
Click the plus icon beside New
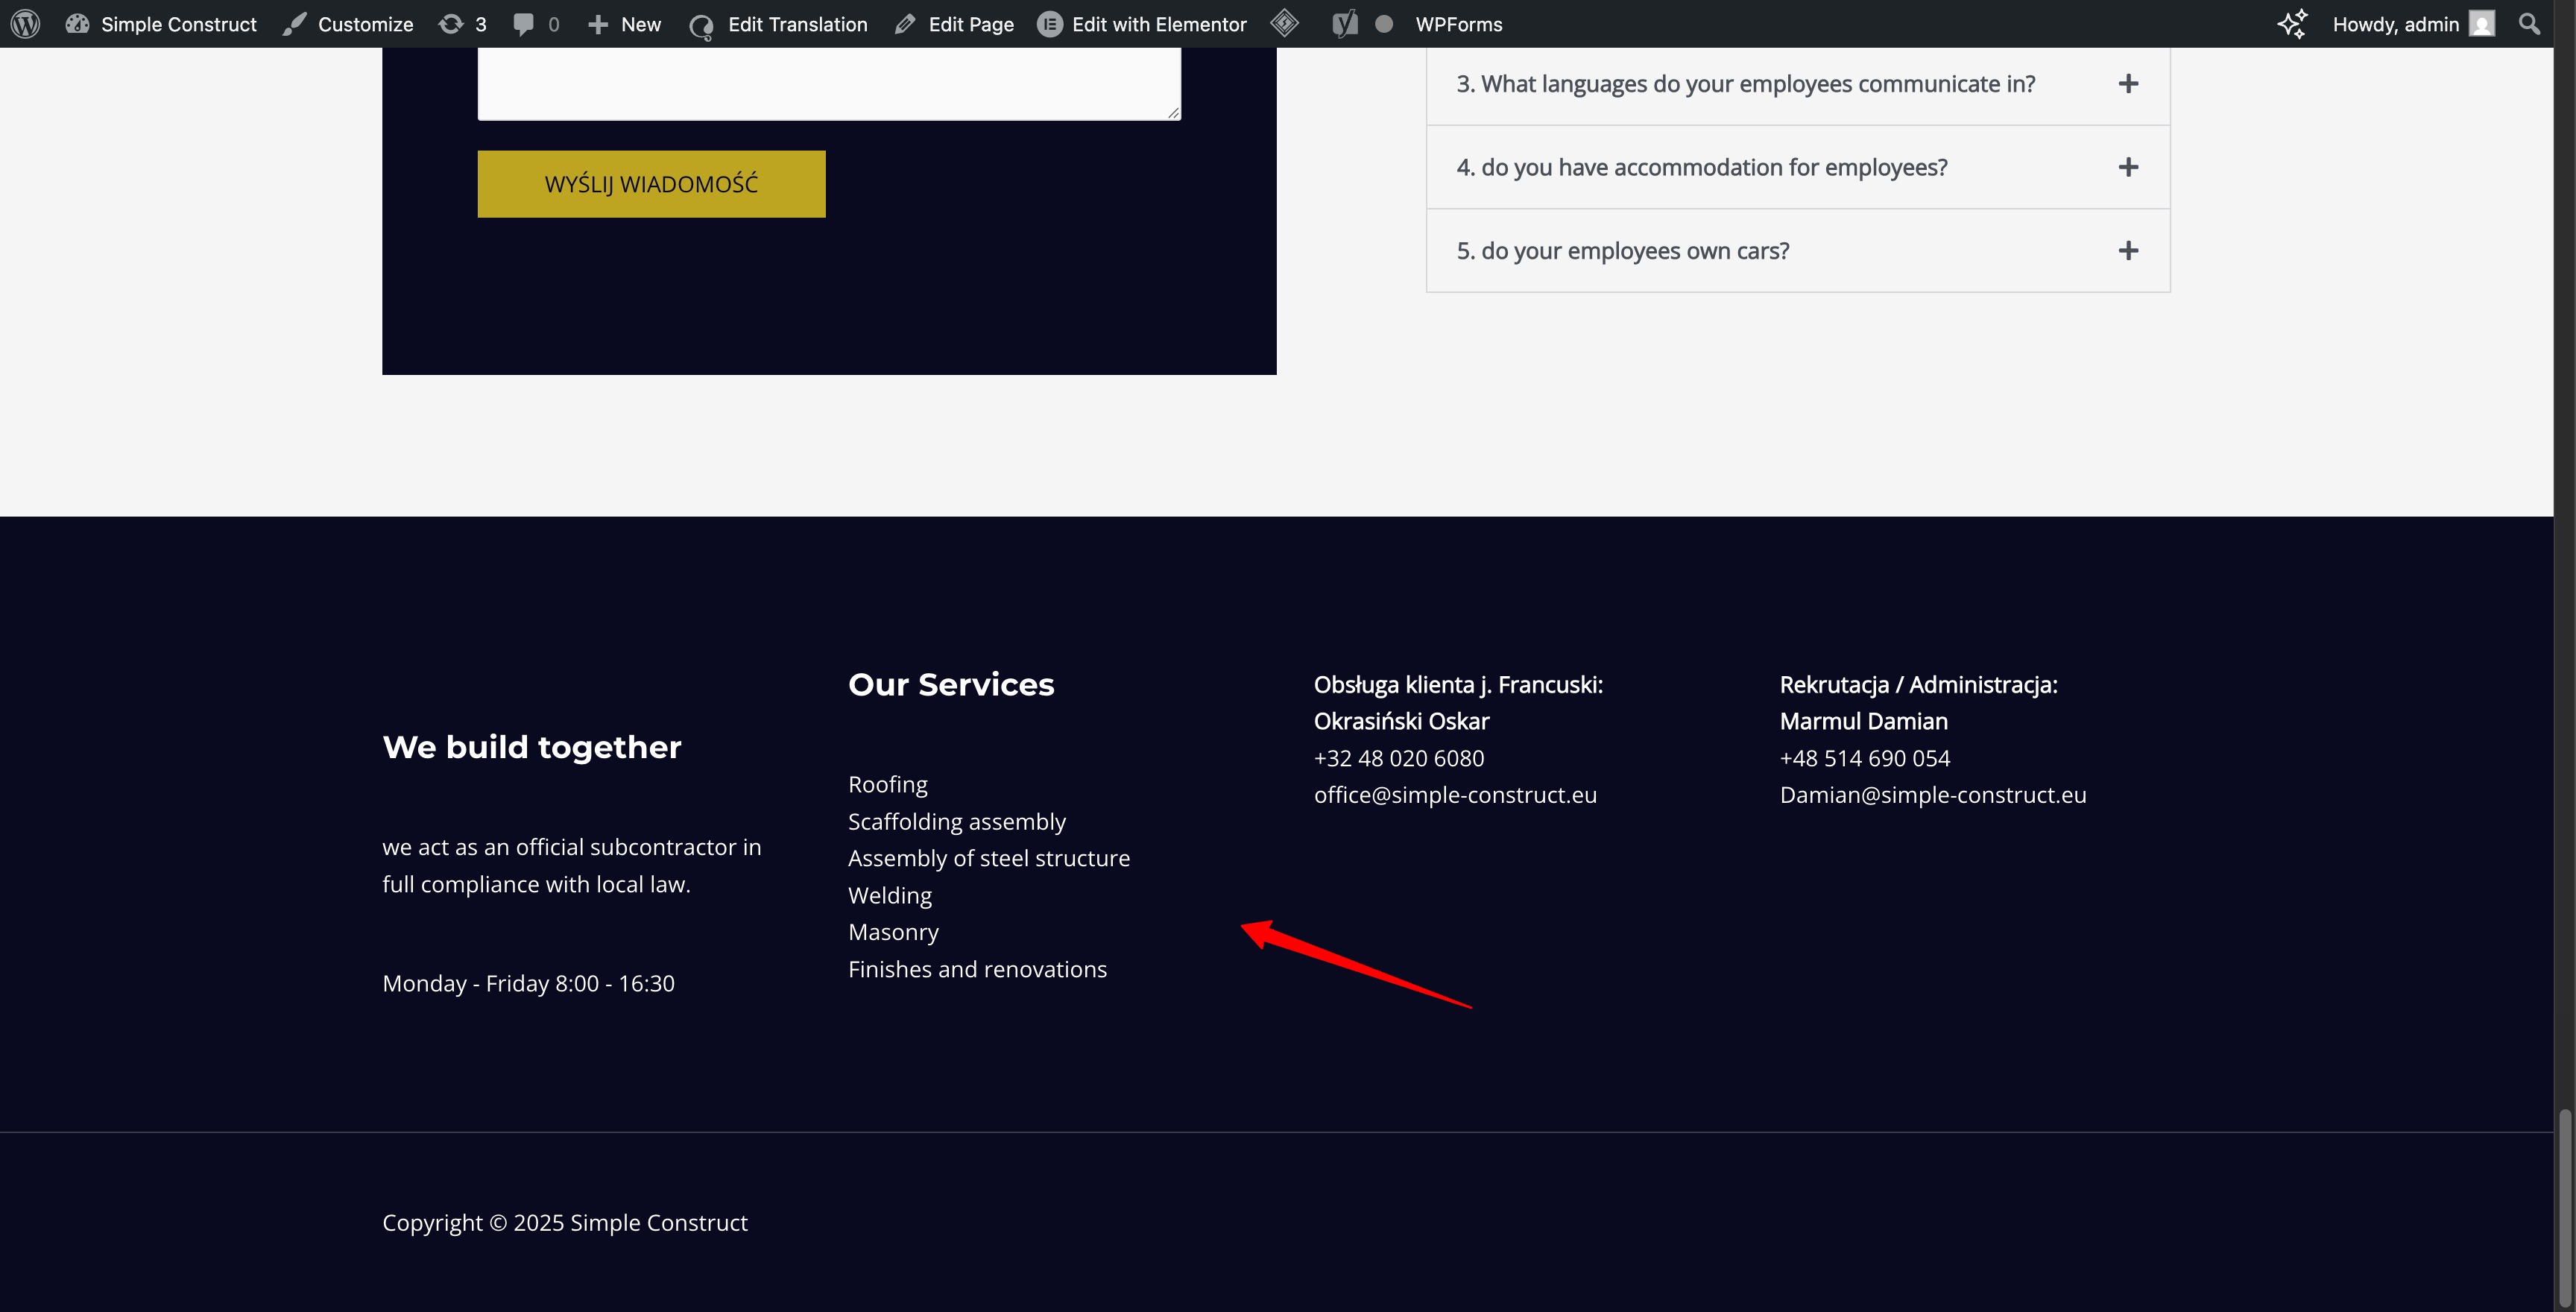tap(598, 24)
